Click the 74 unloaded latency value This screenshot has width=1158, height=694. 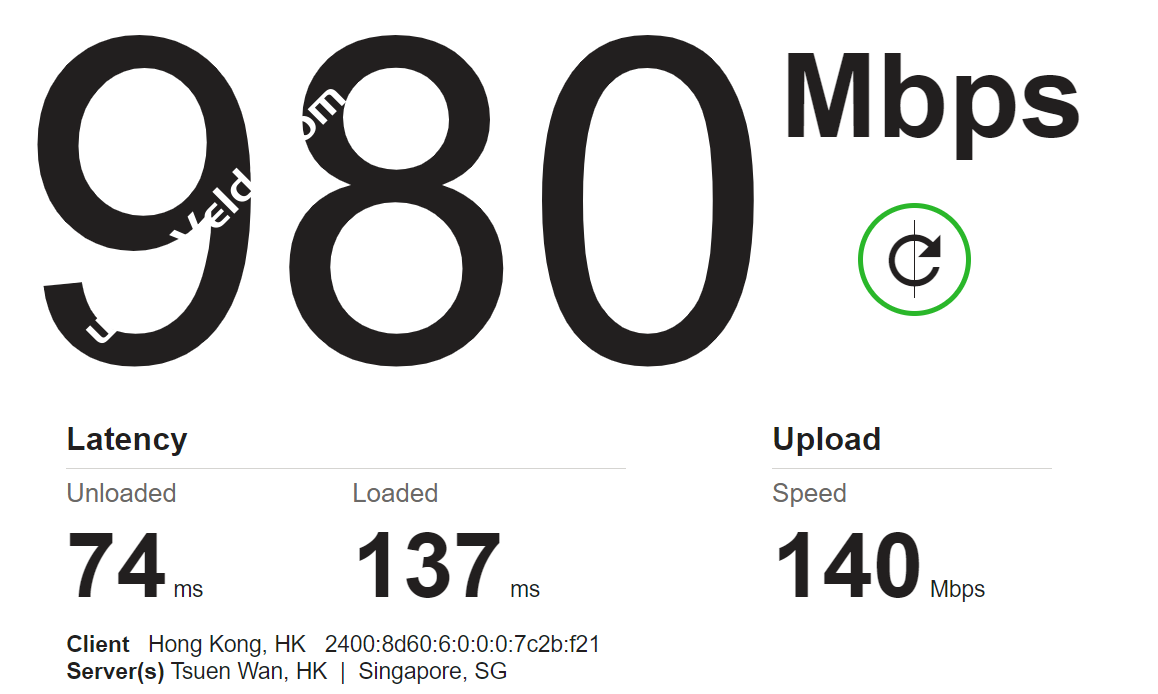pyautogui.click(x=116, y=566)
